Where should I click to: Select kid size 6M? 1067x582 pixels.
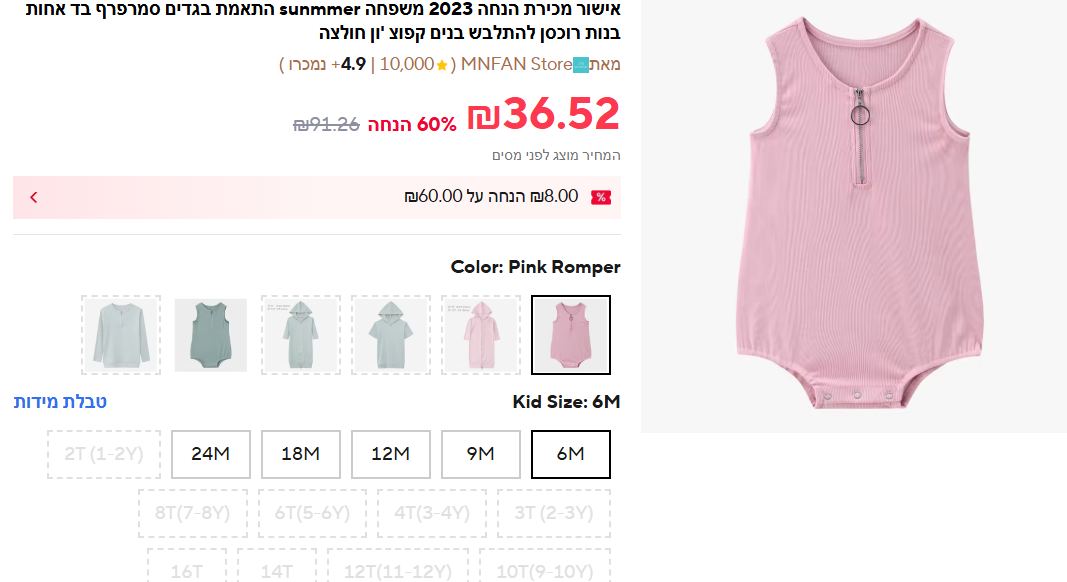(570, 454)
